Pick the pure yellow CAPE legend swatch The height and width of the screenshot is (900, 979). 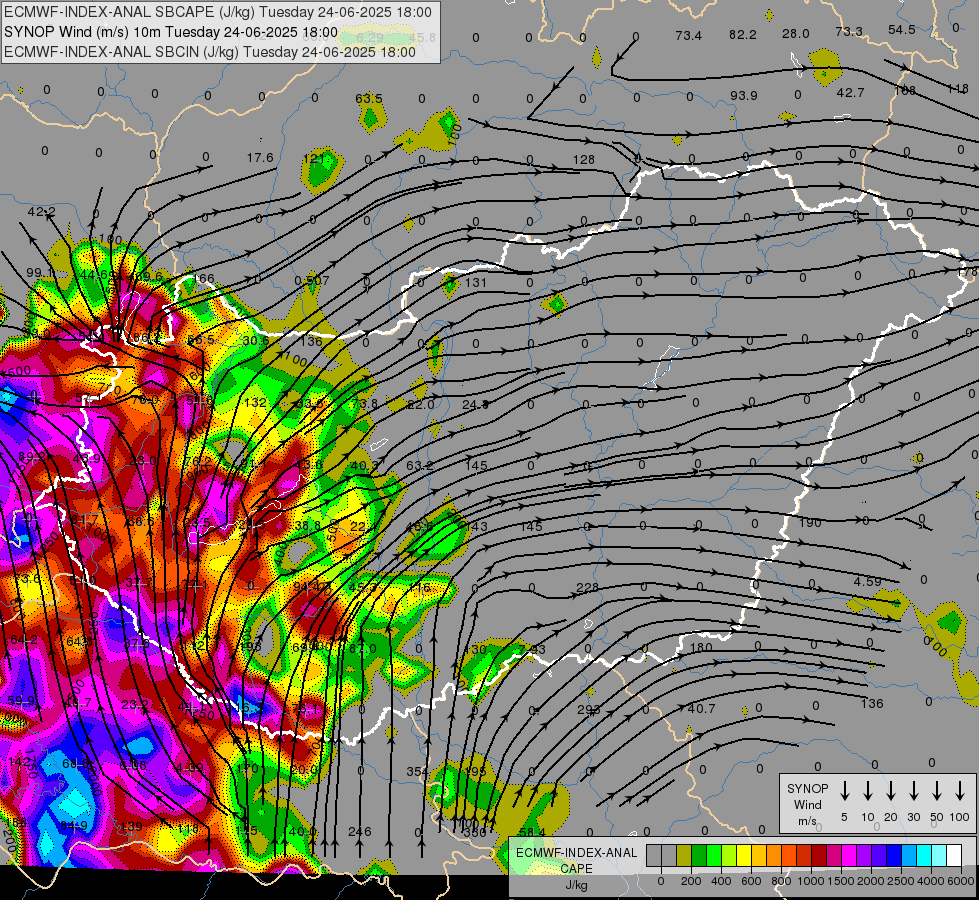click(x=744, y=855)
